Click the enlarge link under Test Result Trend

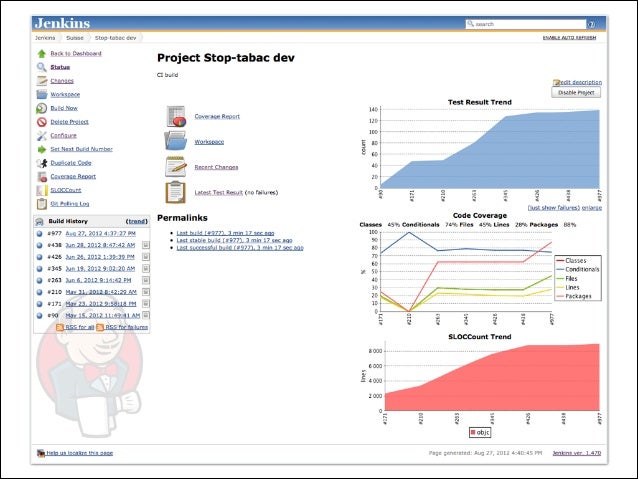pos(592,208)
